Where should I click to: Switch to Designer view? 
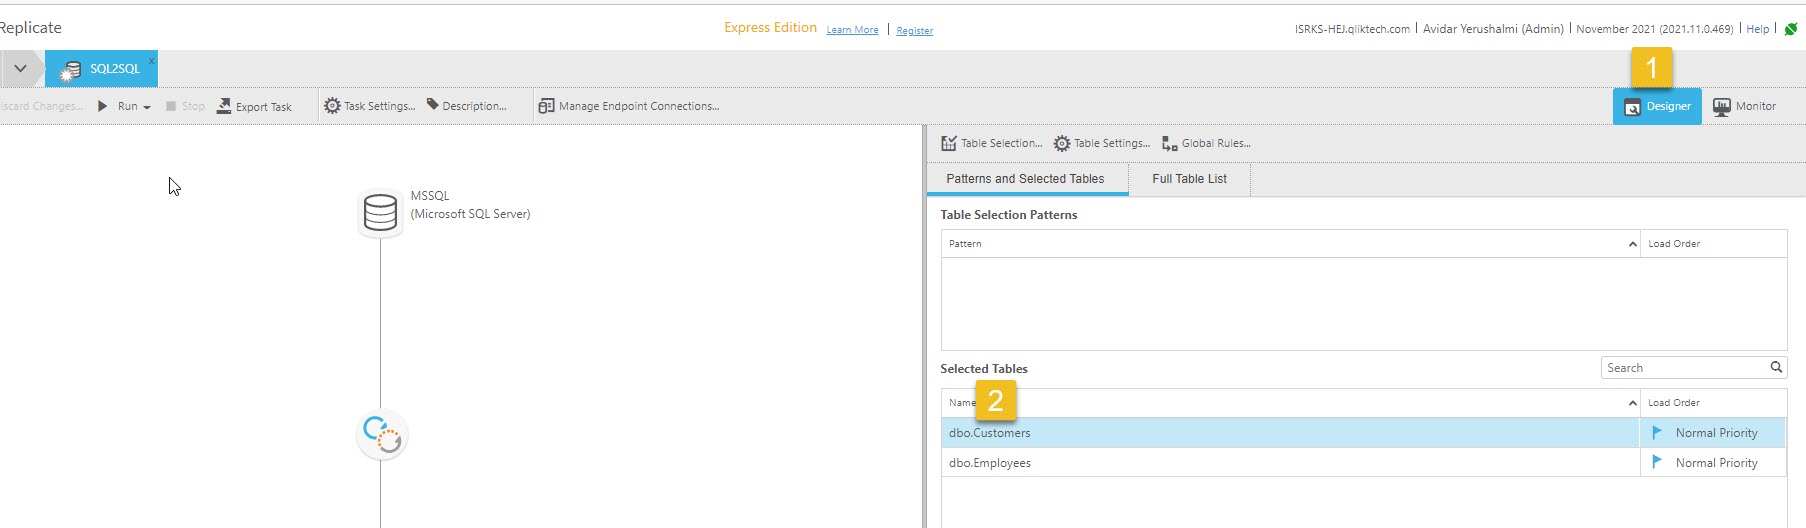[1657, 106]
